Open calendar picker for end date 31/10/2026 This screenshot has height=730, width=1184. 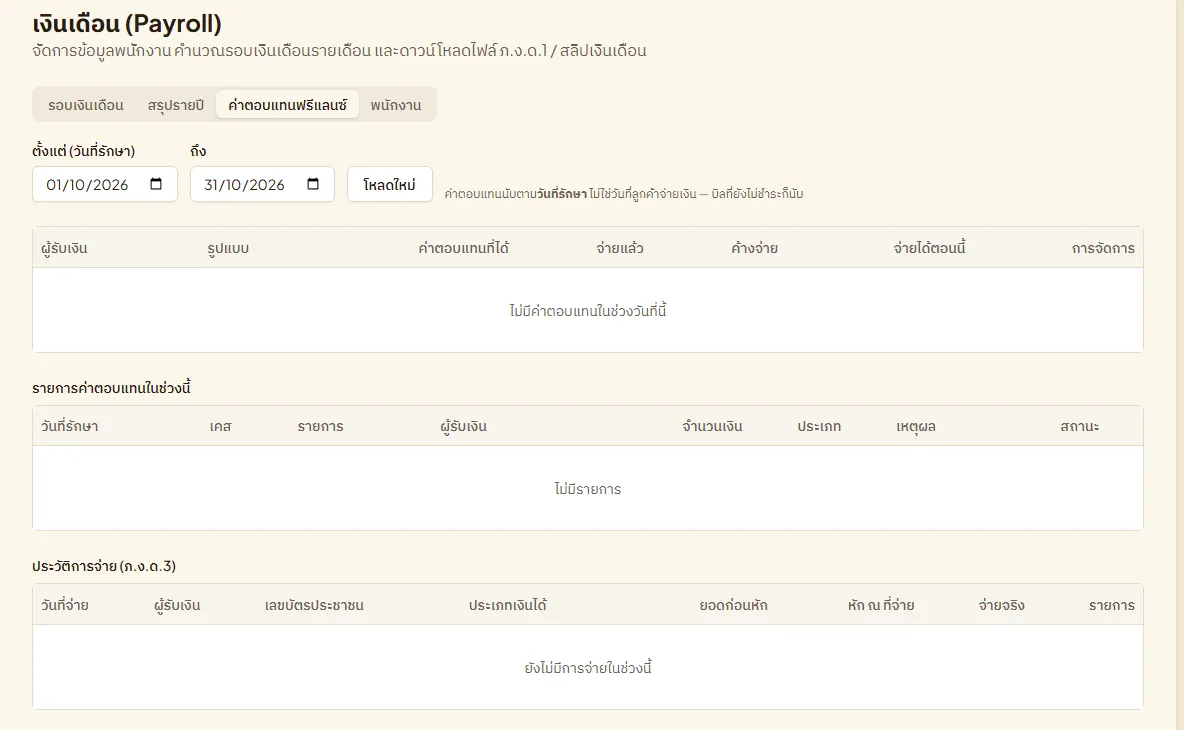[x=313, y=184]
